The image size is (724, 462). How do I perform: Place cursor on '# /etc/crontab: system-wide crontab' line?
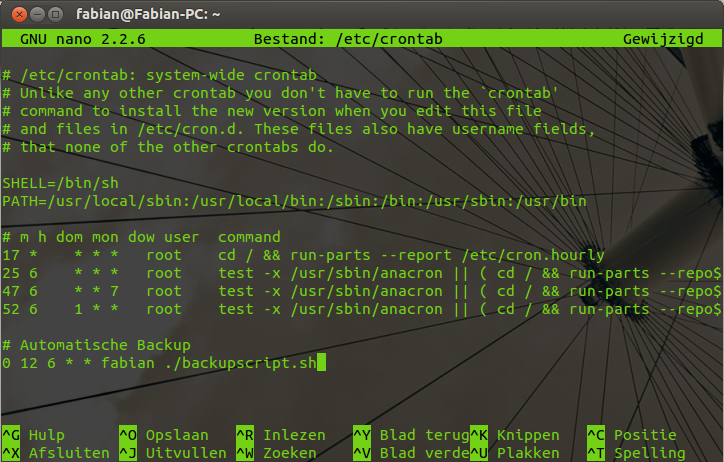pos(160,75)
